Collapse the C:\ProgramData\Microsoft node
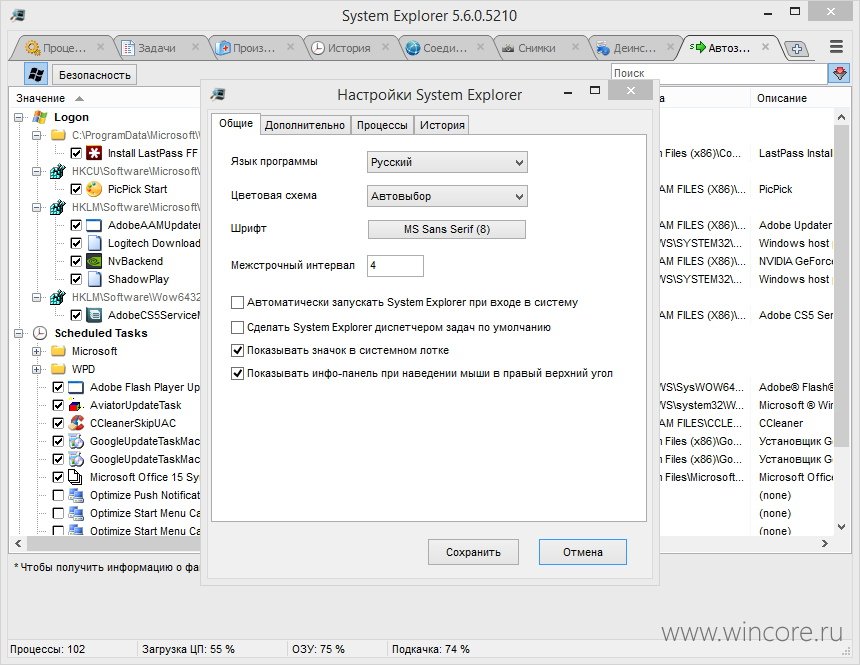 tap(37, 135)
